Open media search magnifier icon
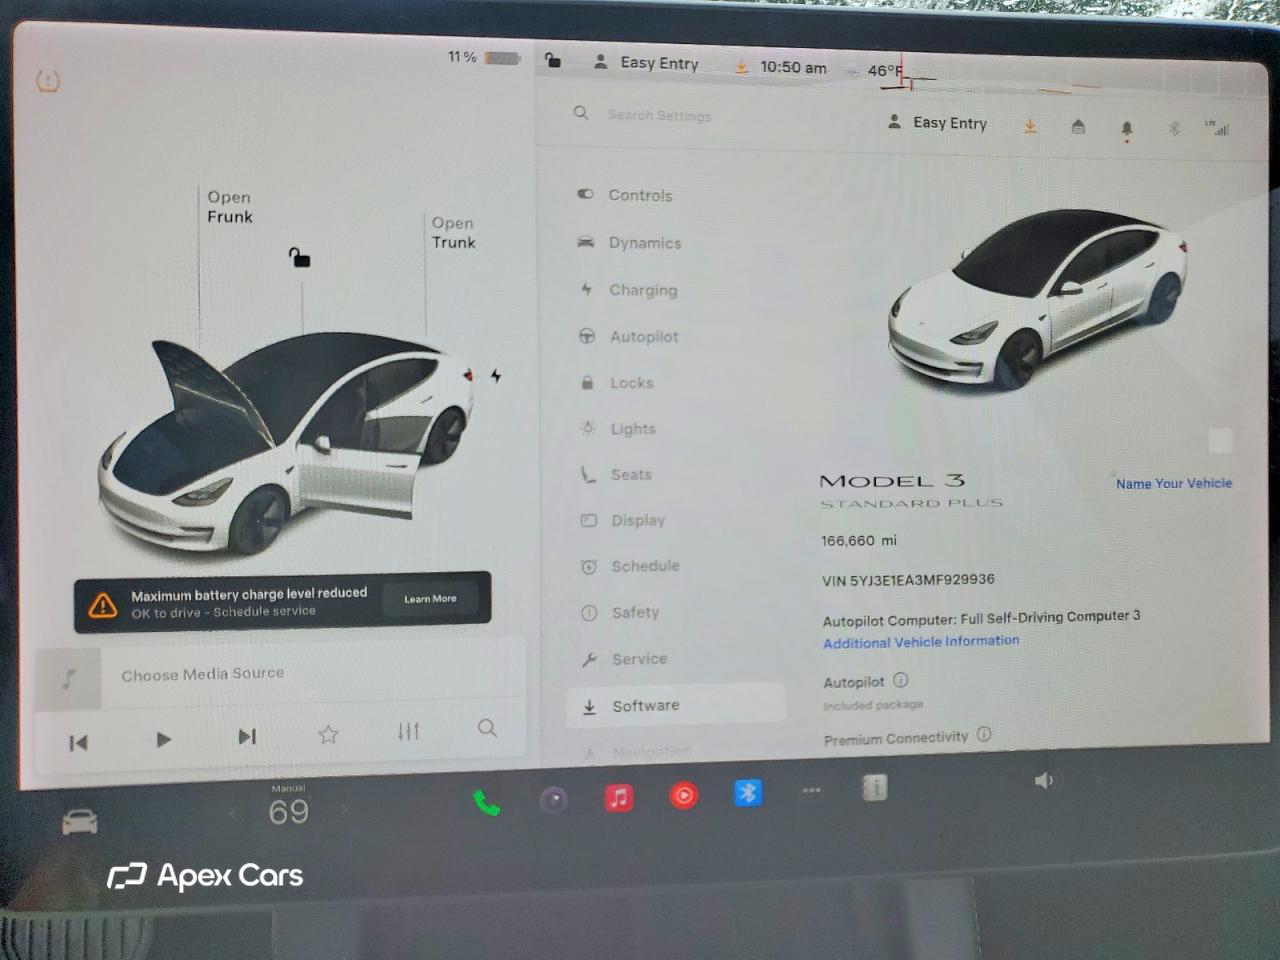The image size is (1280, 960). pos(487,728)
